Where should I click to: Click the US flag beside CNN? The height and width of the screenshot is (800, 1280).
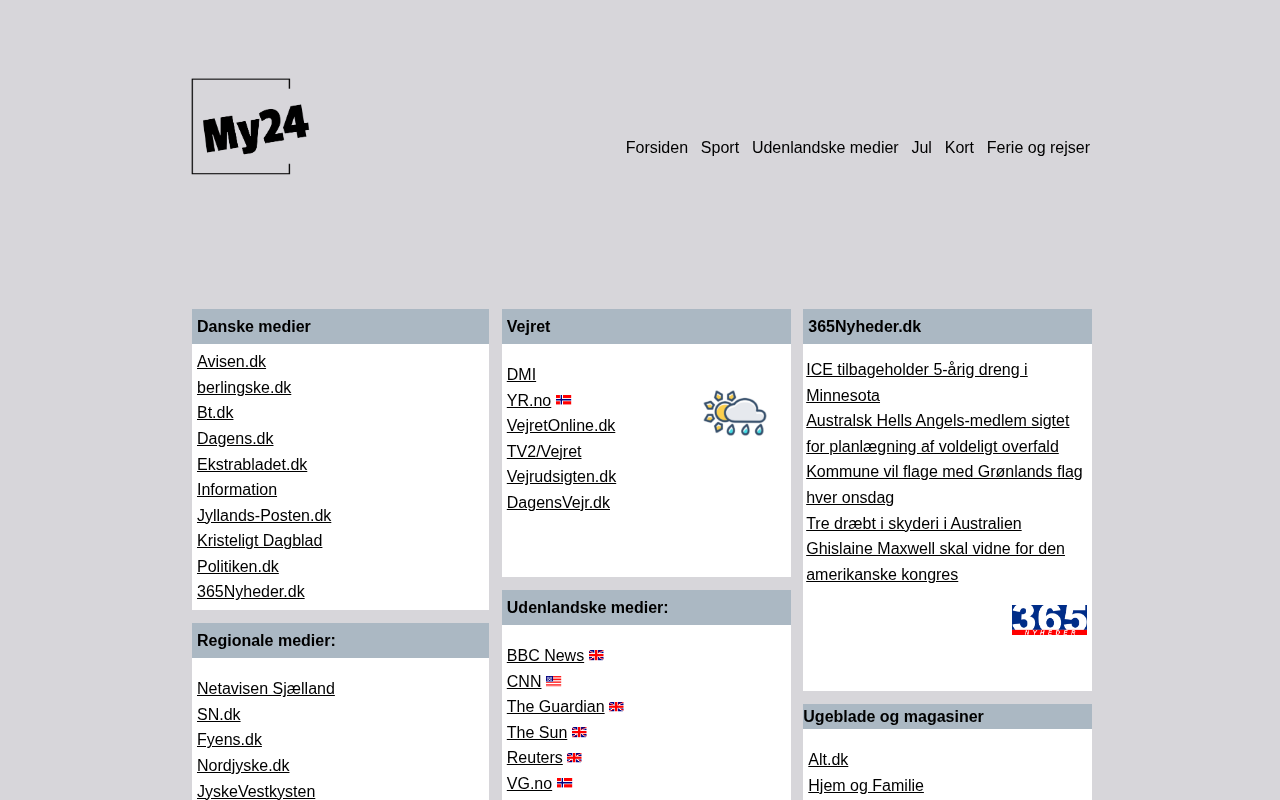554,681
